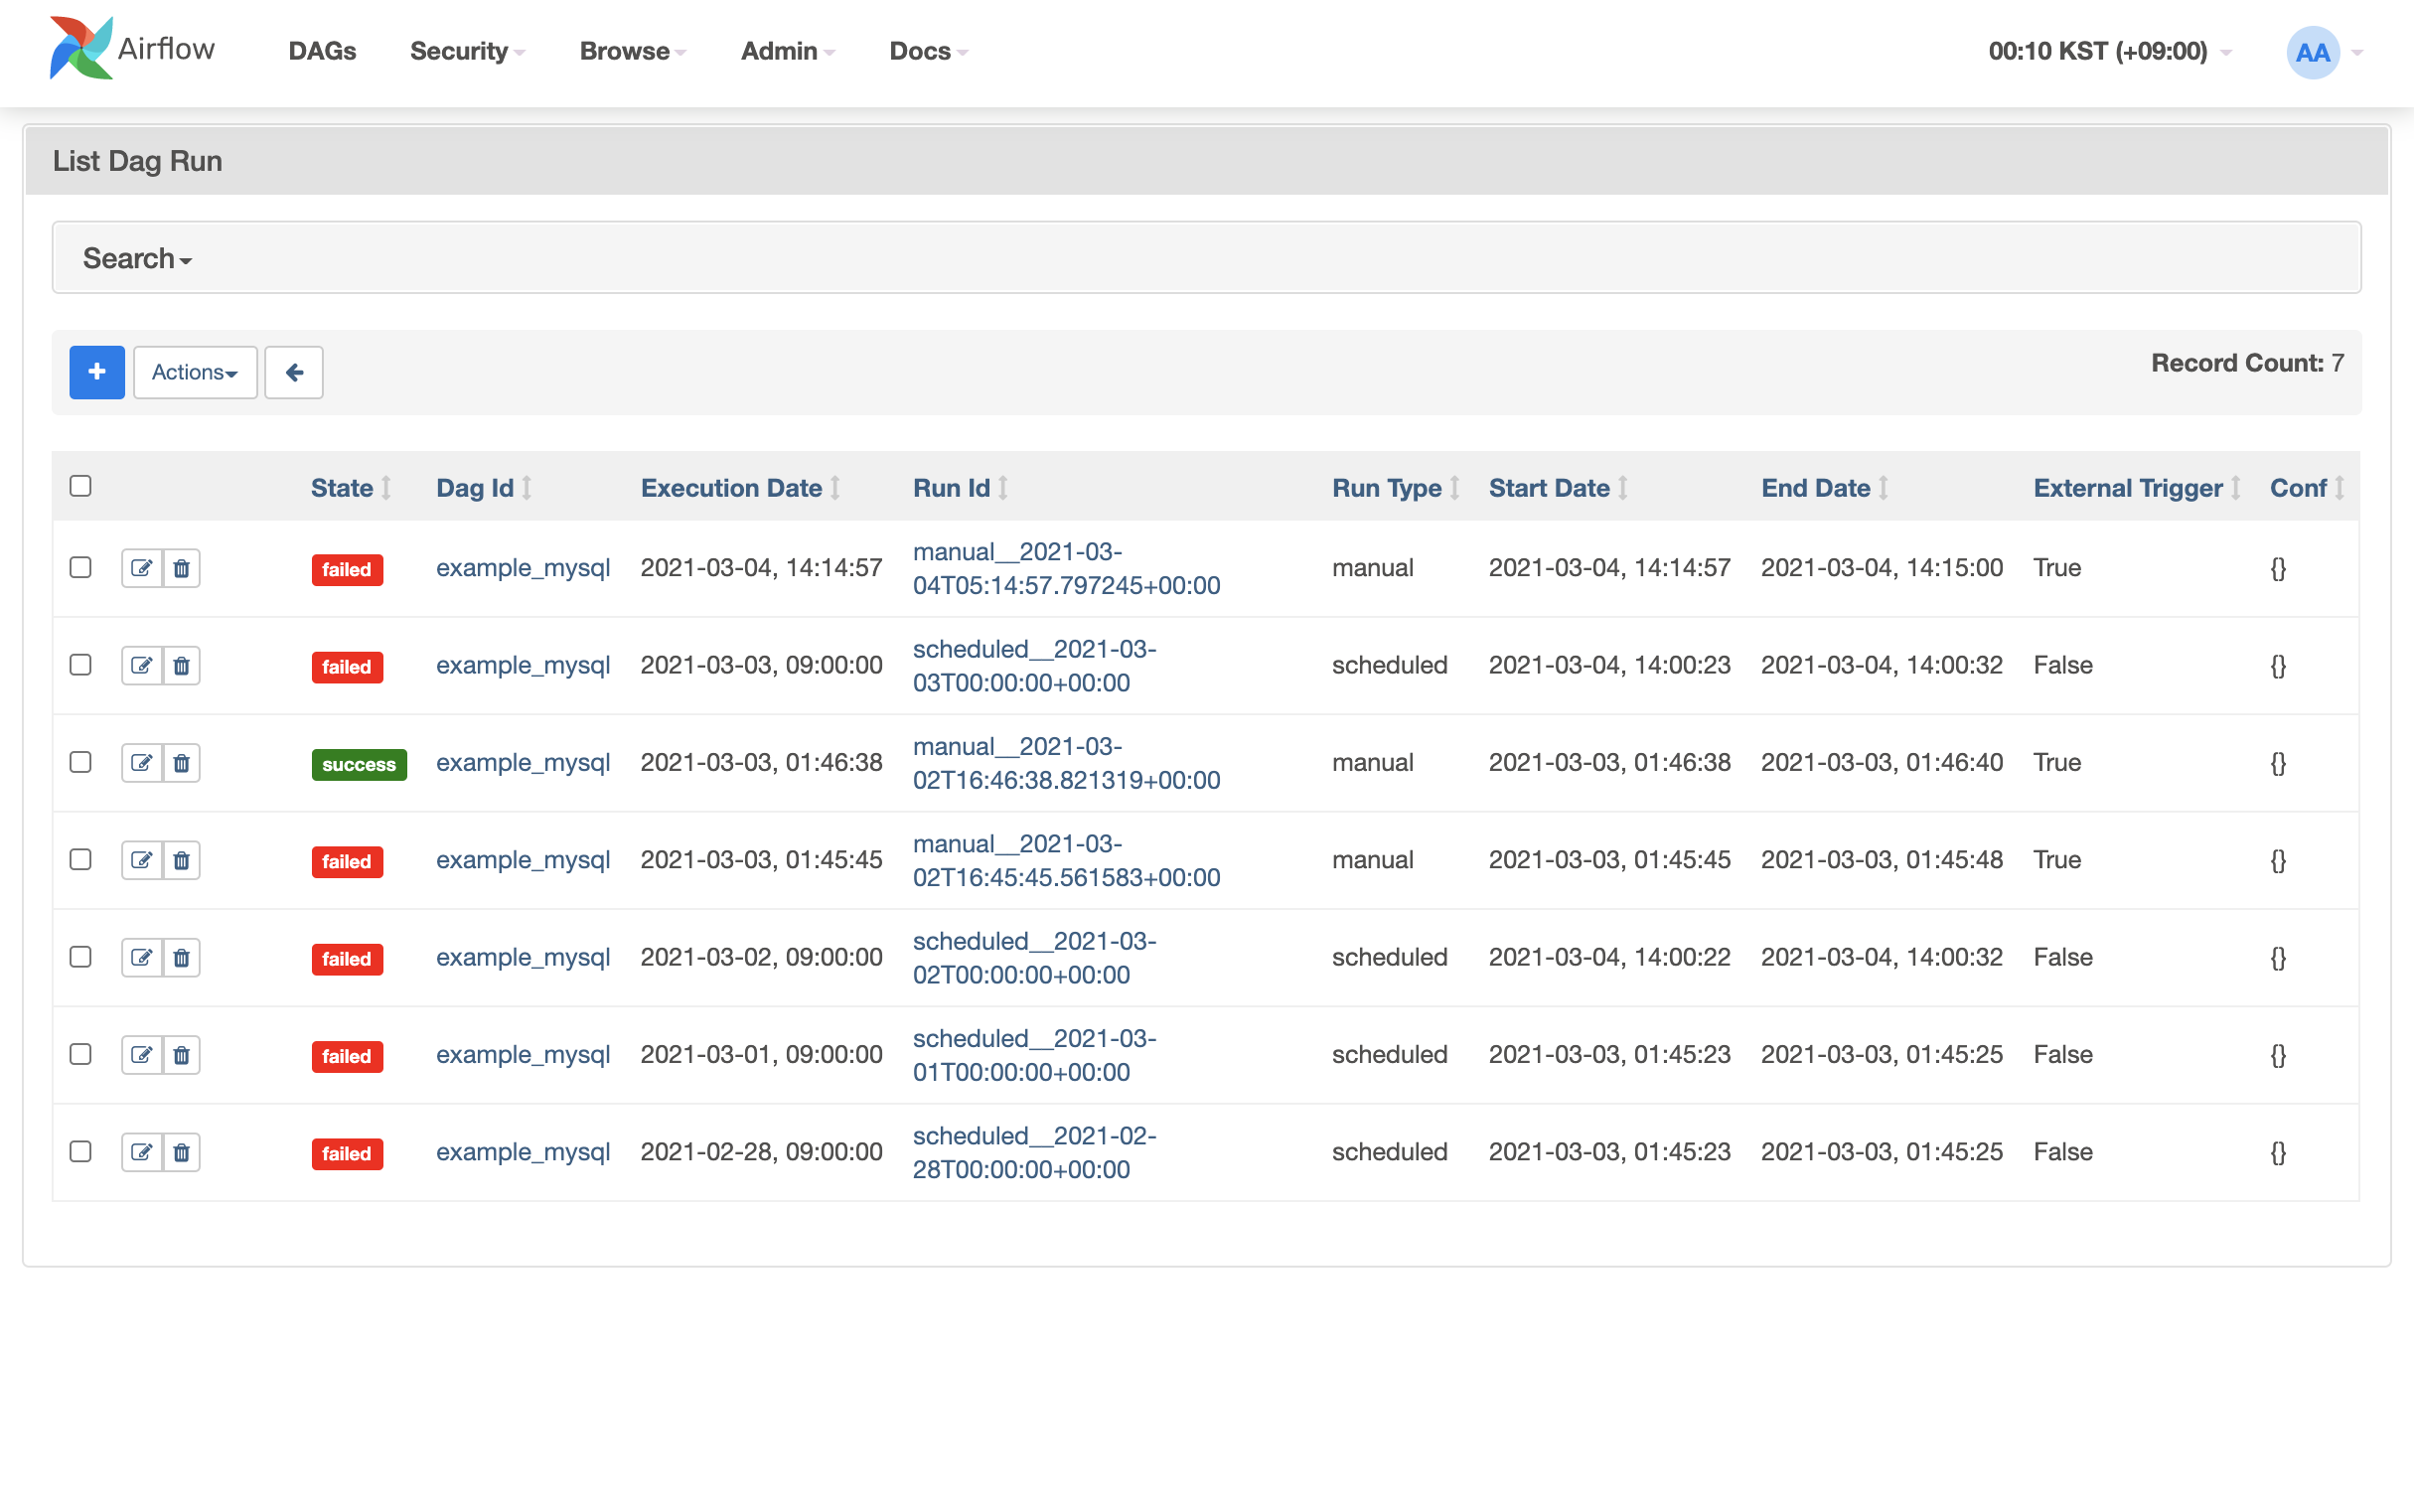Check the row for execution 2021-03-03, 09:00:00
Image resolution: width=2414 pixels, height=1512 pixels.
click(81, 665)
